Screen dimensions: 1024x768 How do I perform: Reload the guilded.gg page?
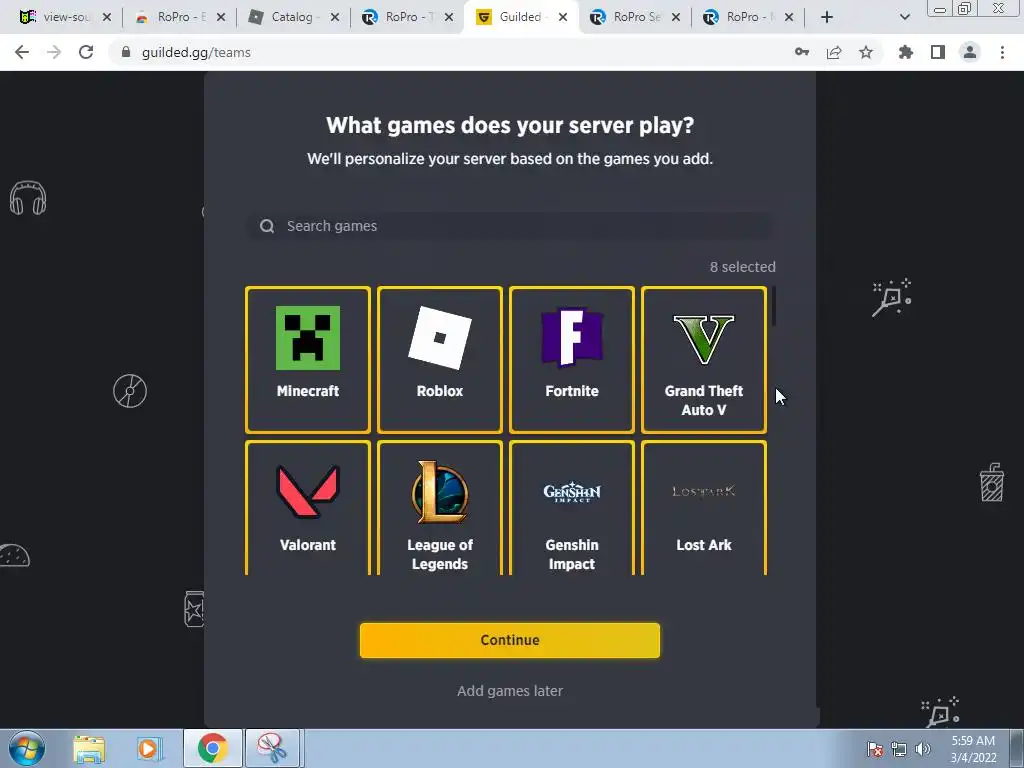tap(86, 52)
